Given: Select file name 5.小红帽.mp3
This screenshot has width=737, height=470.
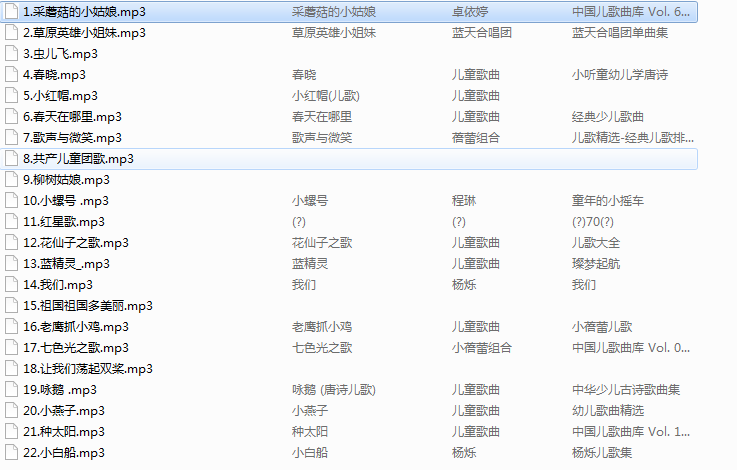Looking at the screenshot, I should (x=61, y=96).
